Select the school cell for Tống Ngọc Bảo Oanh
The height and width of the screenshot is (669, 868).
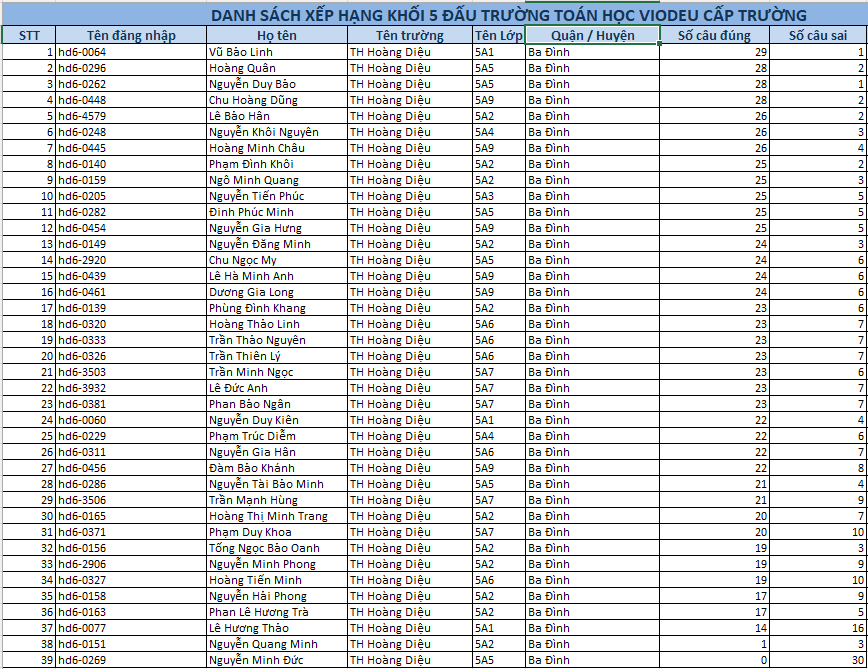408,548
